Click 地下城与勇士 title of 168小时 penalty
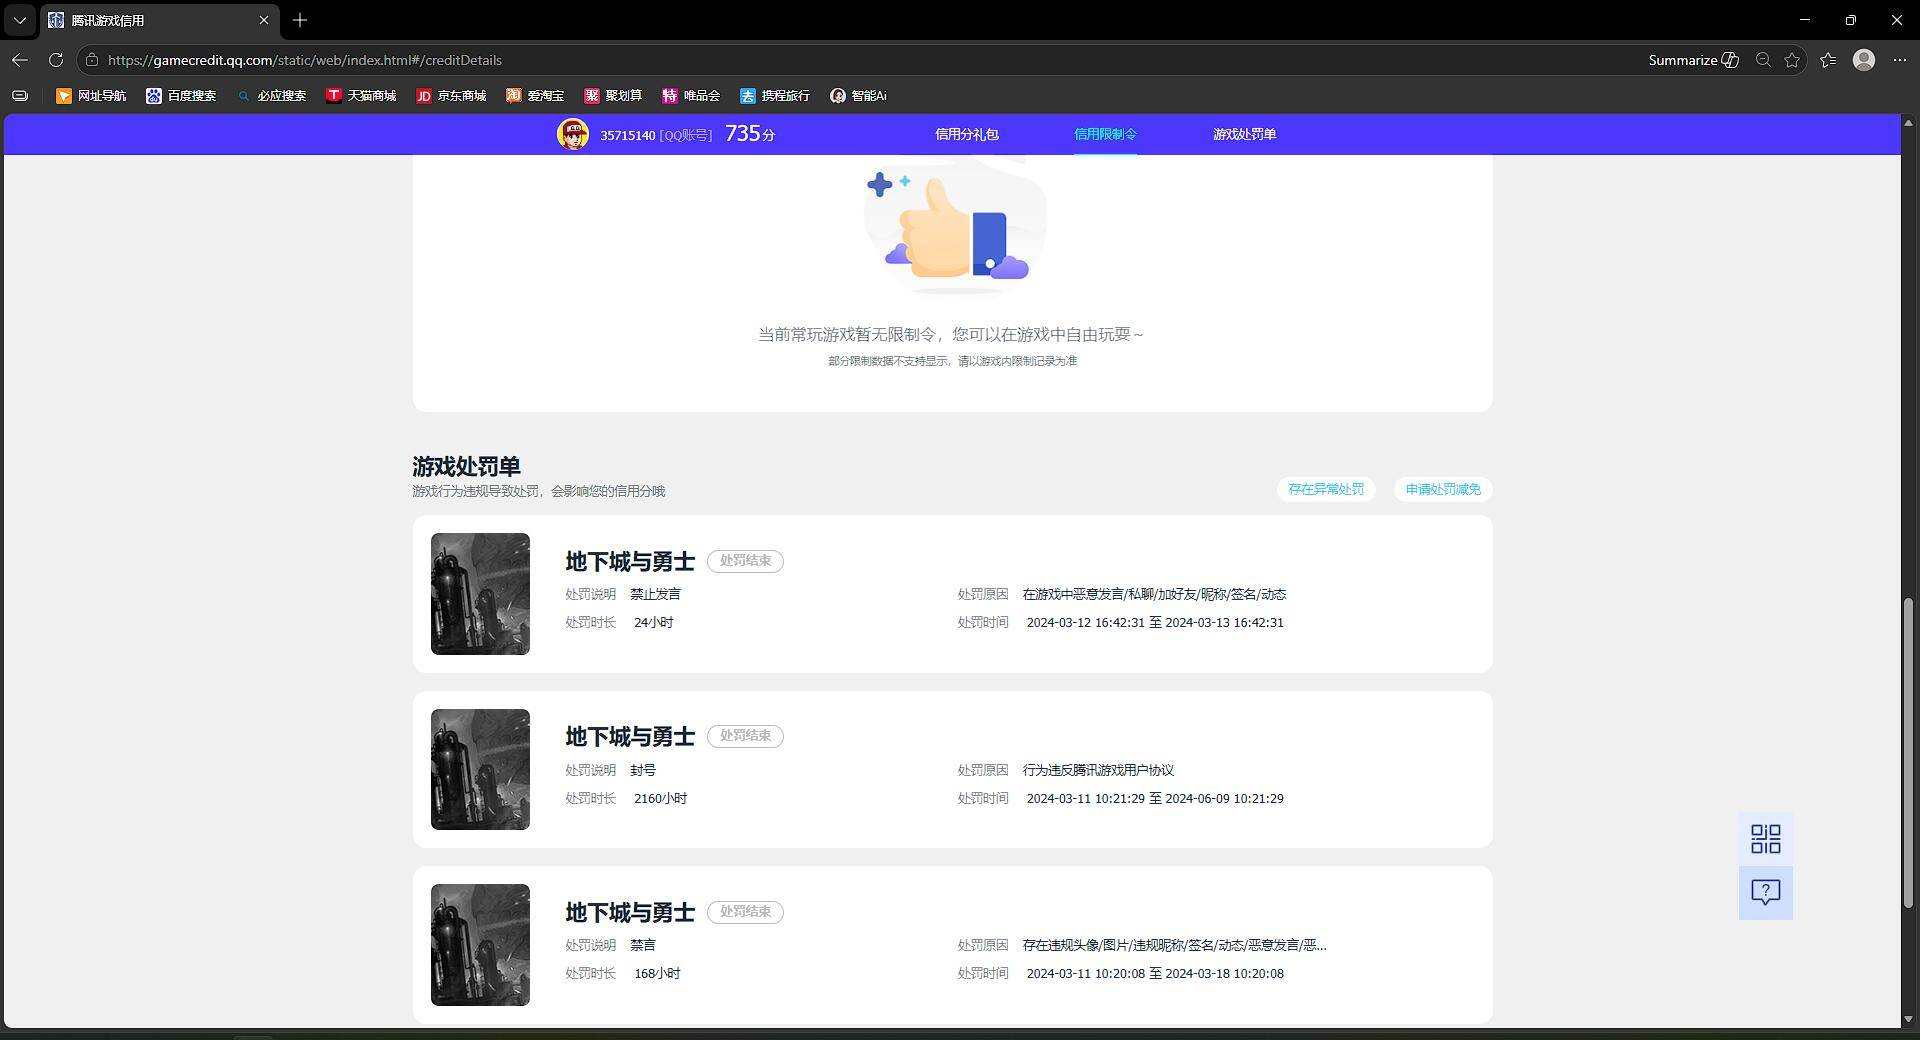The image size is (1920, 1040). [630, 912]
